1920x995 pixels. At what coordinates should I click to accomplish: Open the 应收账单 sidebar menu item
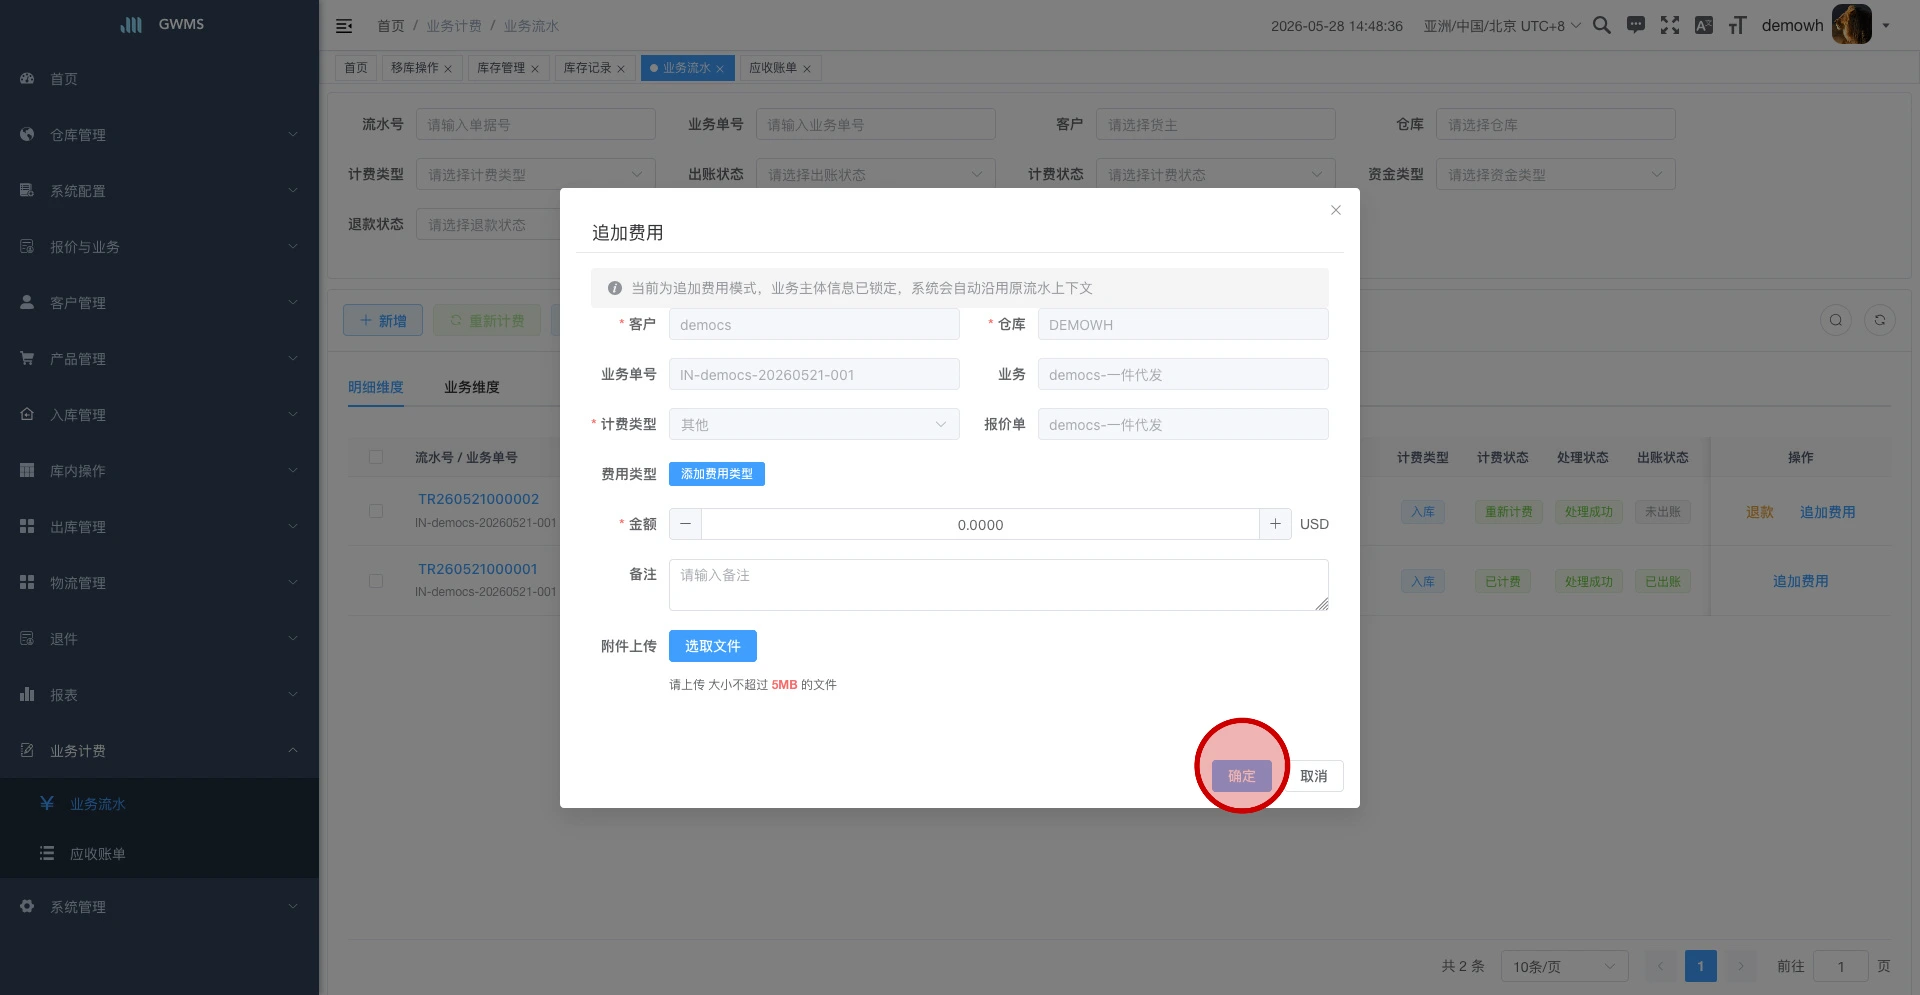[160, 853]
